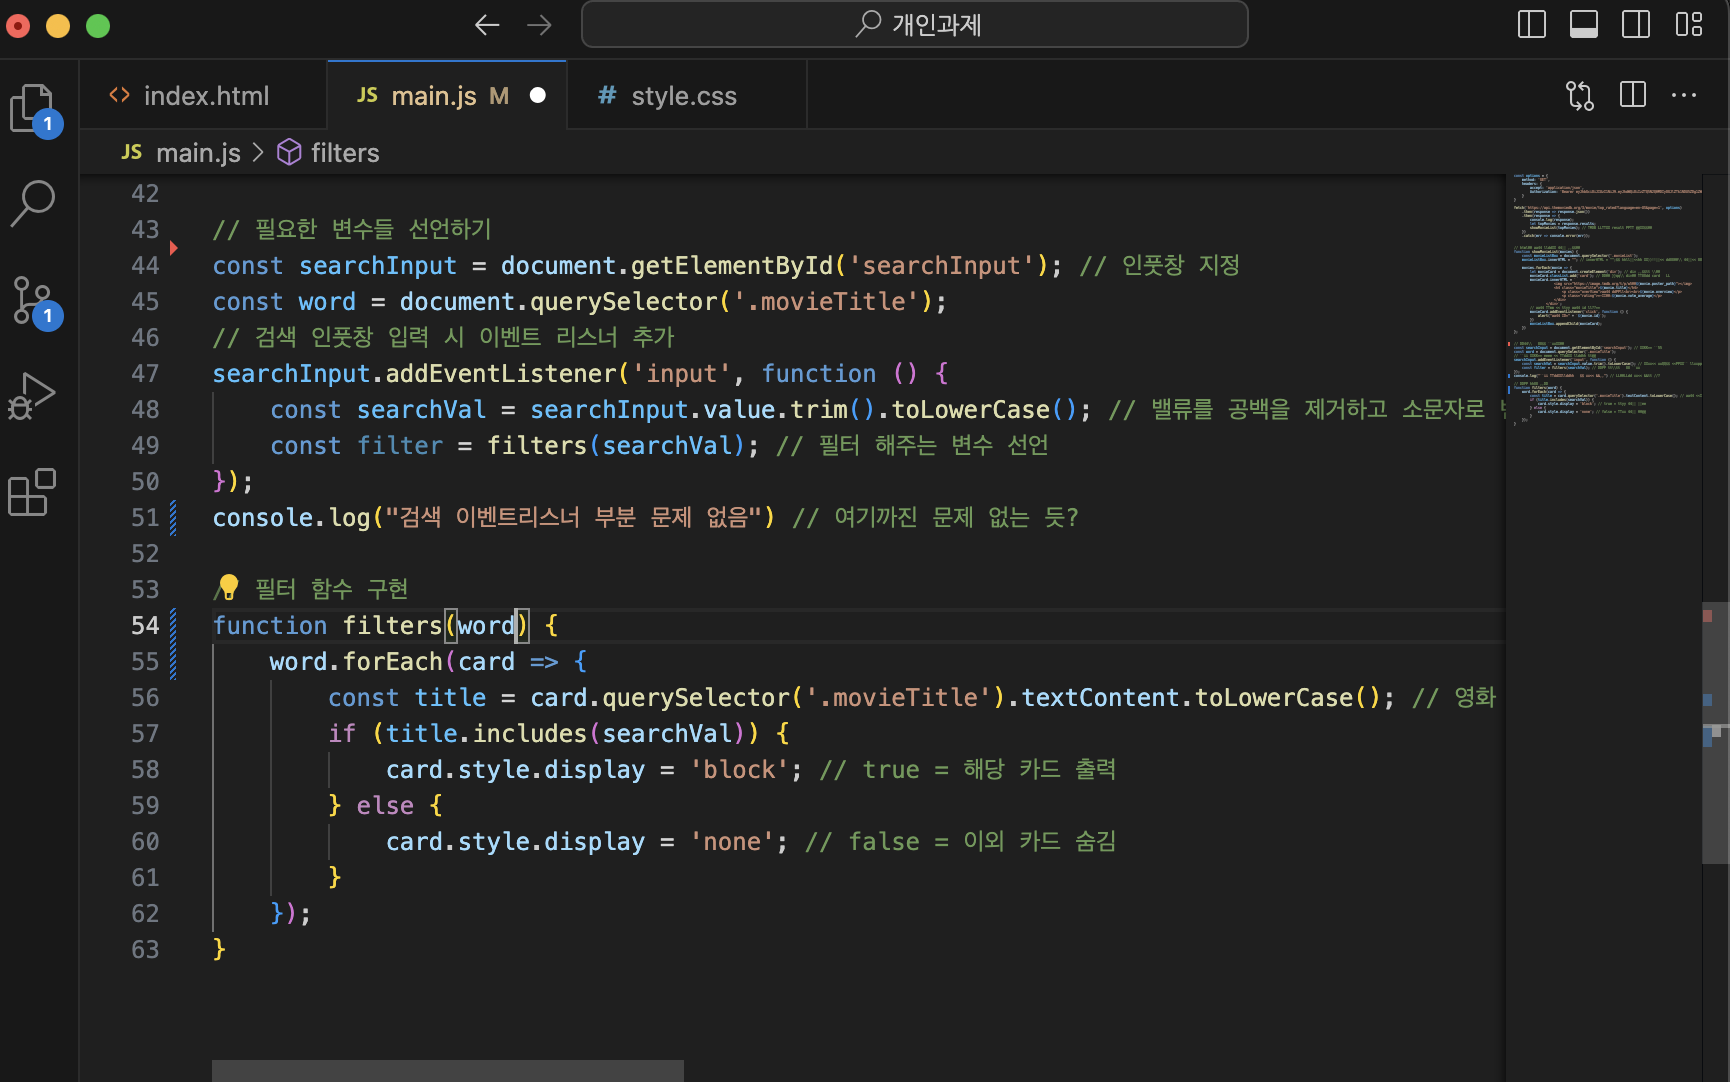Open the editor More Actions menu

[1684, 95]
